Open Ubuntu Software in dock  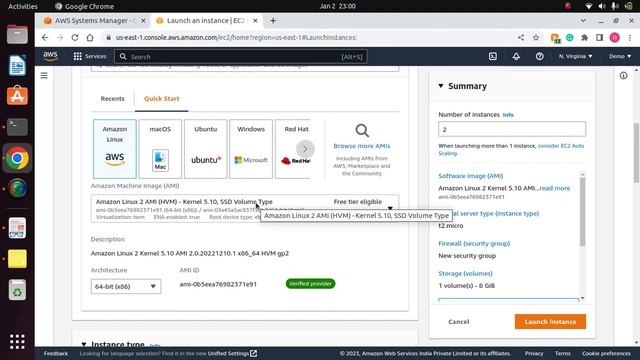tap(17, 96)
